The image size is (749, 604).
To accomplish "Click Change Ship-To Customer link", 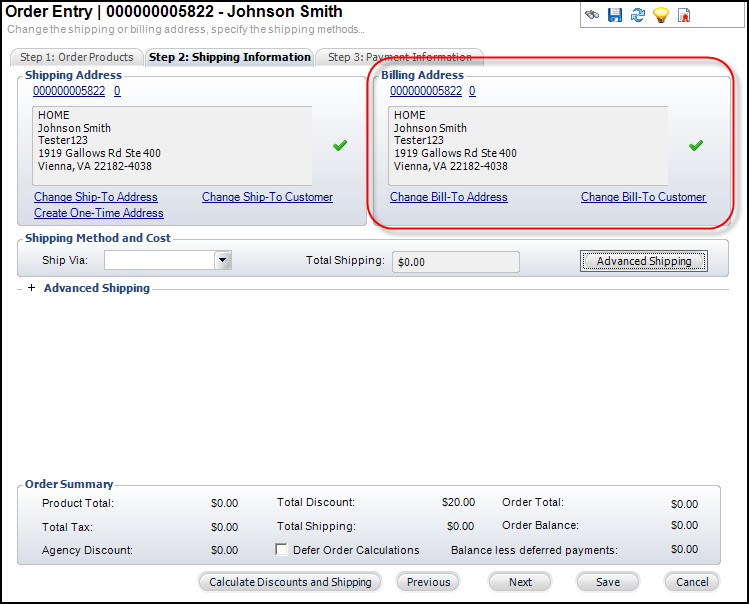I will click(x=268, y=197).
